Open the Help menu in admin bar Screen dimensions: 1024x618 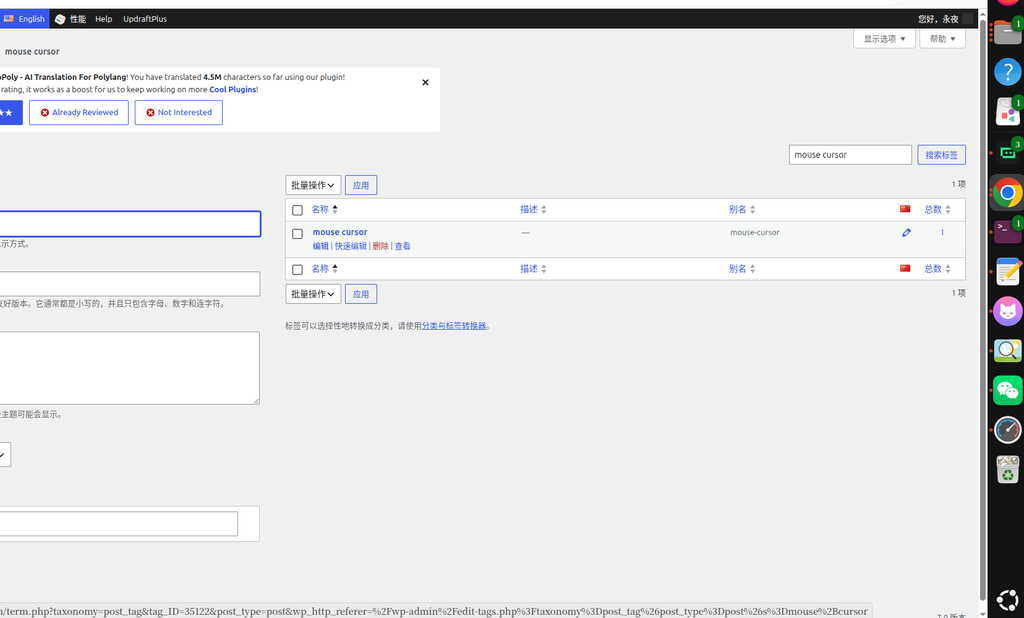(x=103, y=19)
